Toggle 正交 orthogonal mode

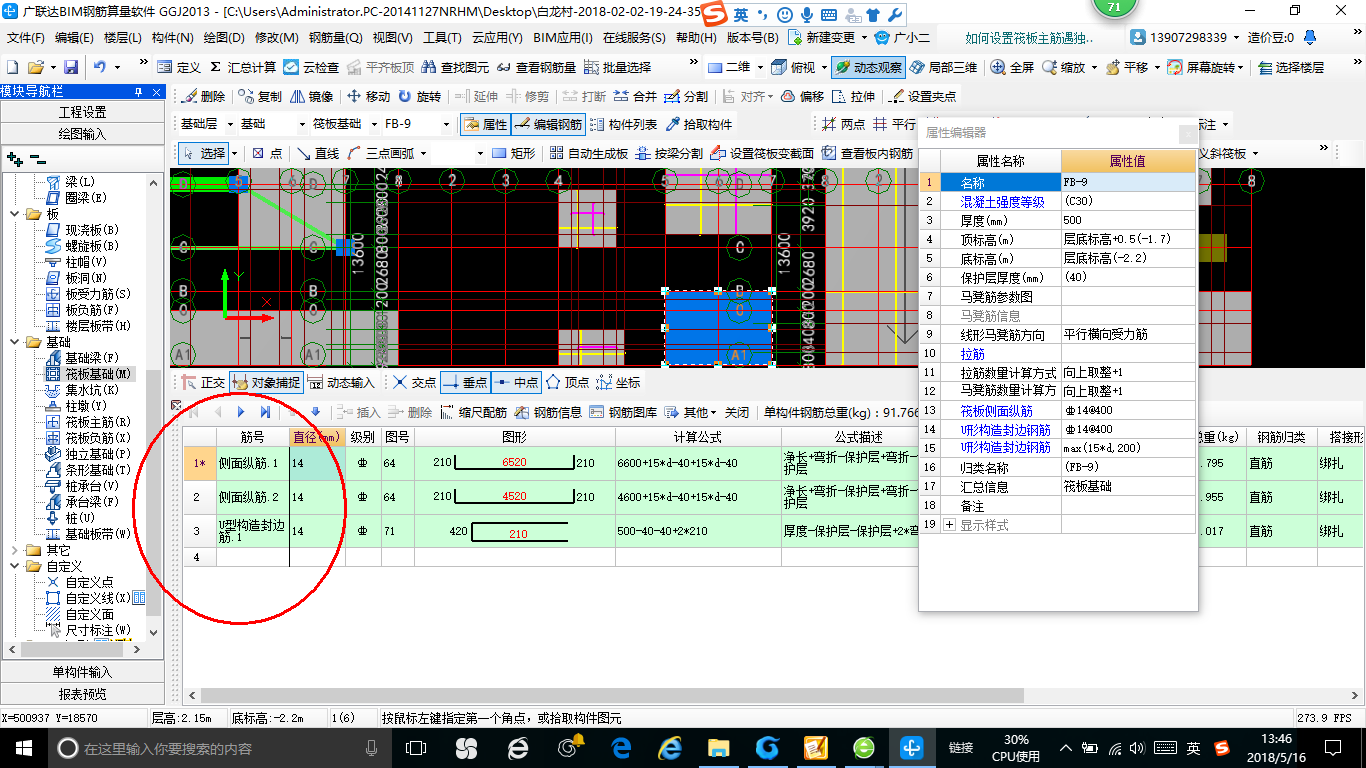201,382
